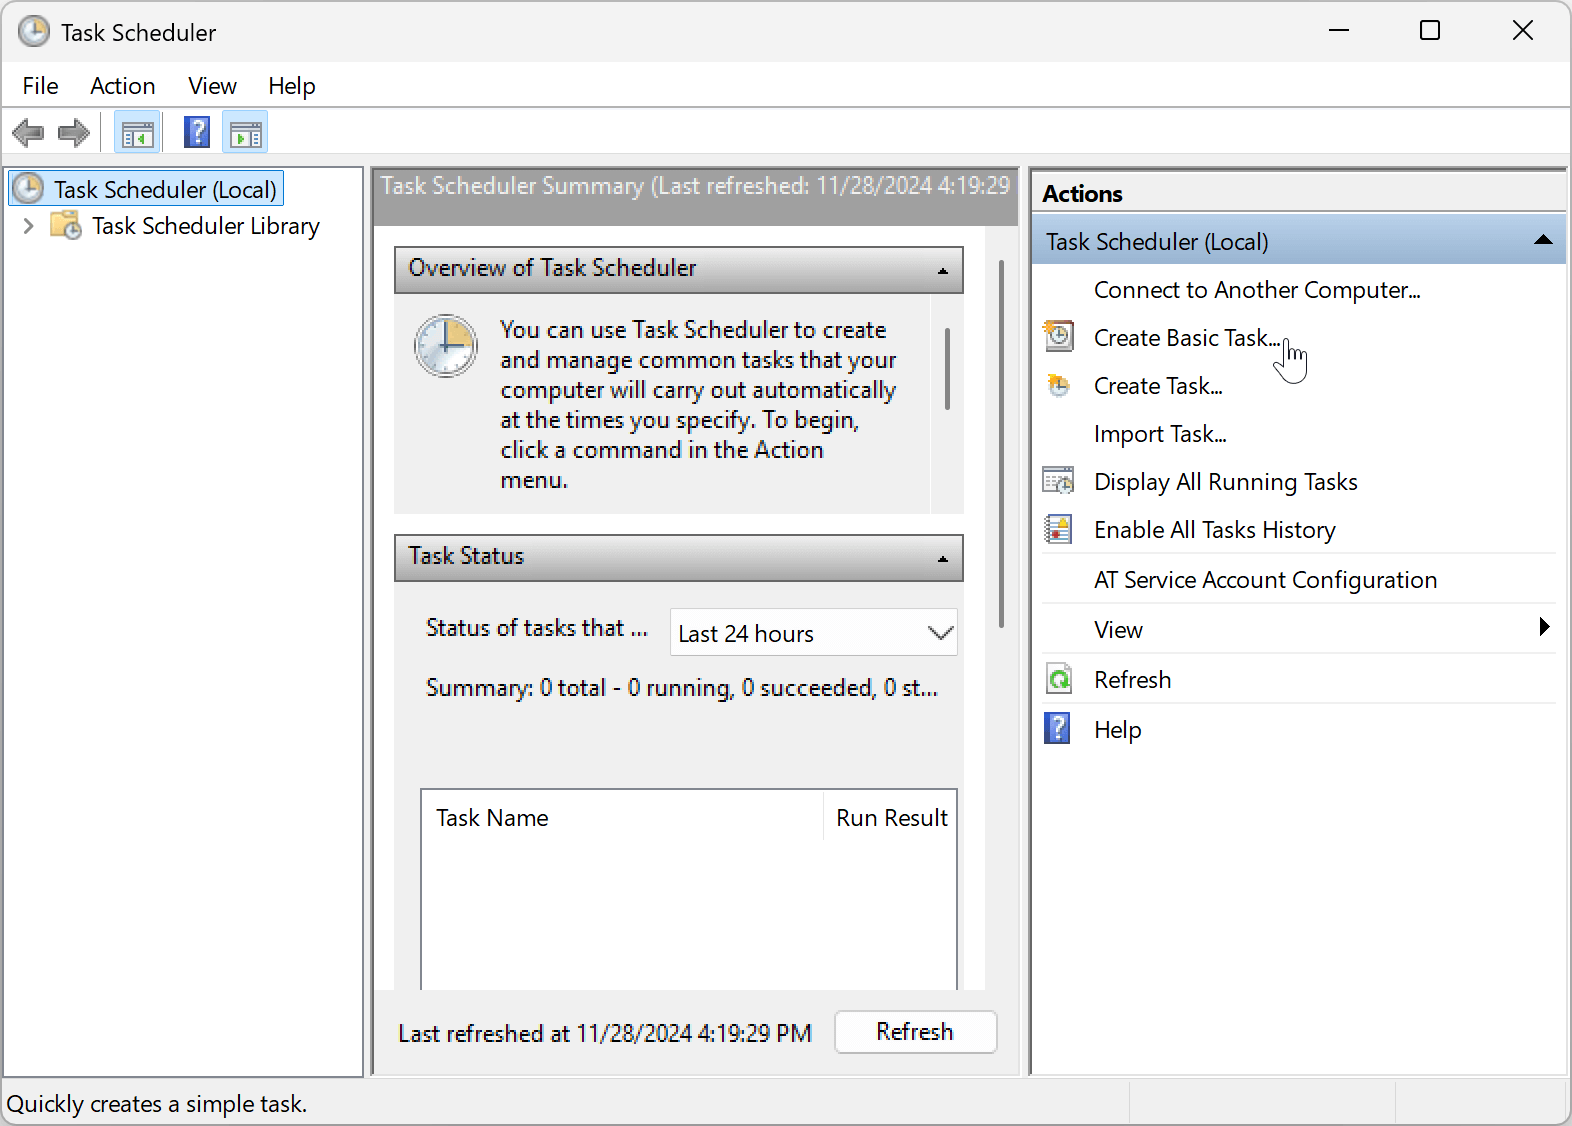Screen dimensions: 1572x1126
Task: Click Import Task... action
Action: (x=1160, y=434)
